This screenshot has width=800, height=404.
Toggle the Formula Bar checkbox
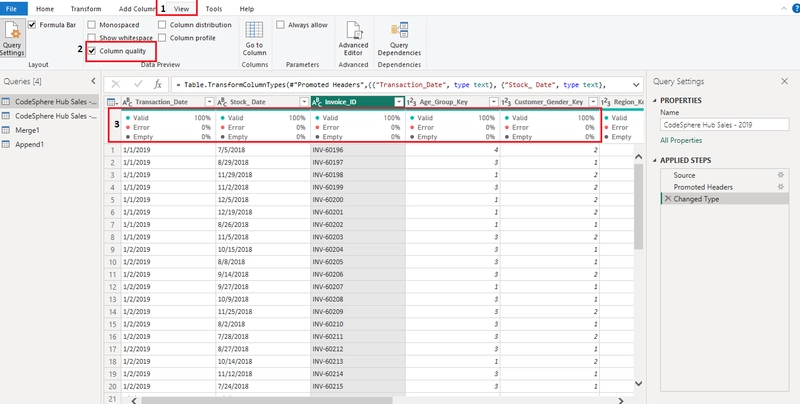(x=32, y=24)
